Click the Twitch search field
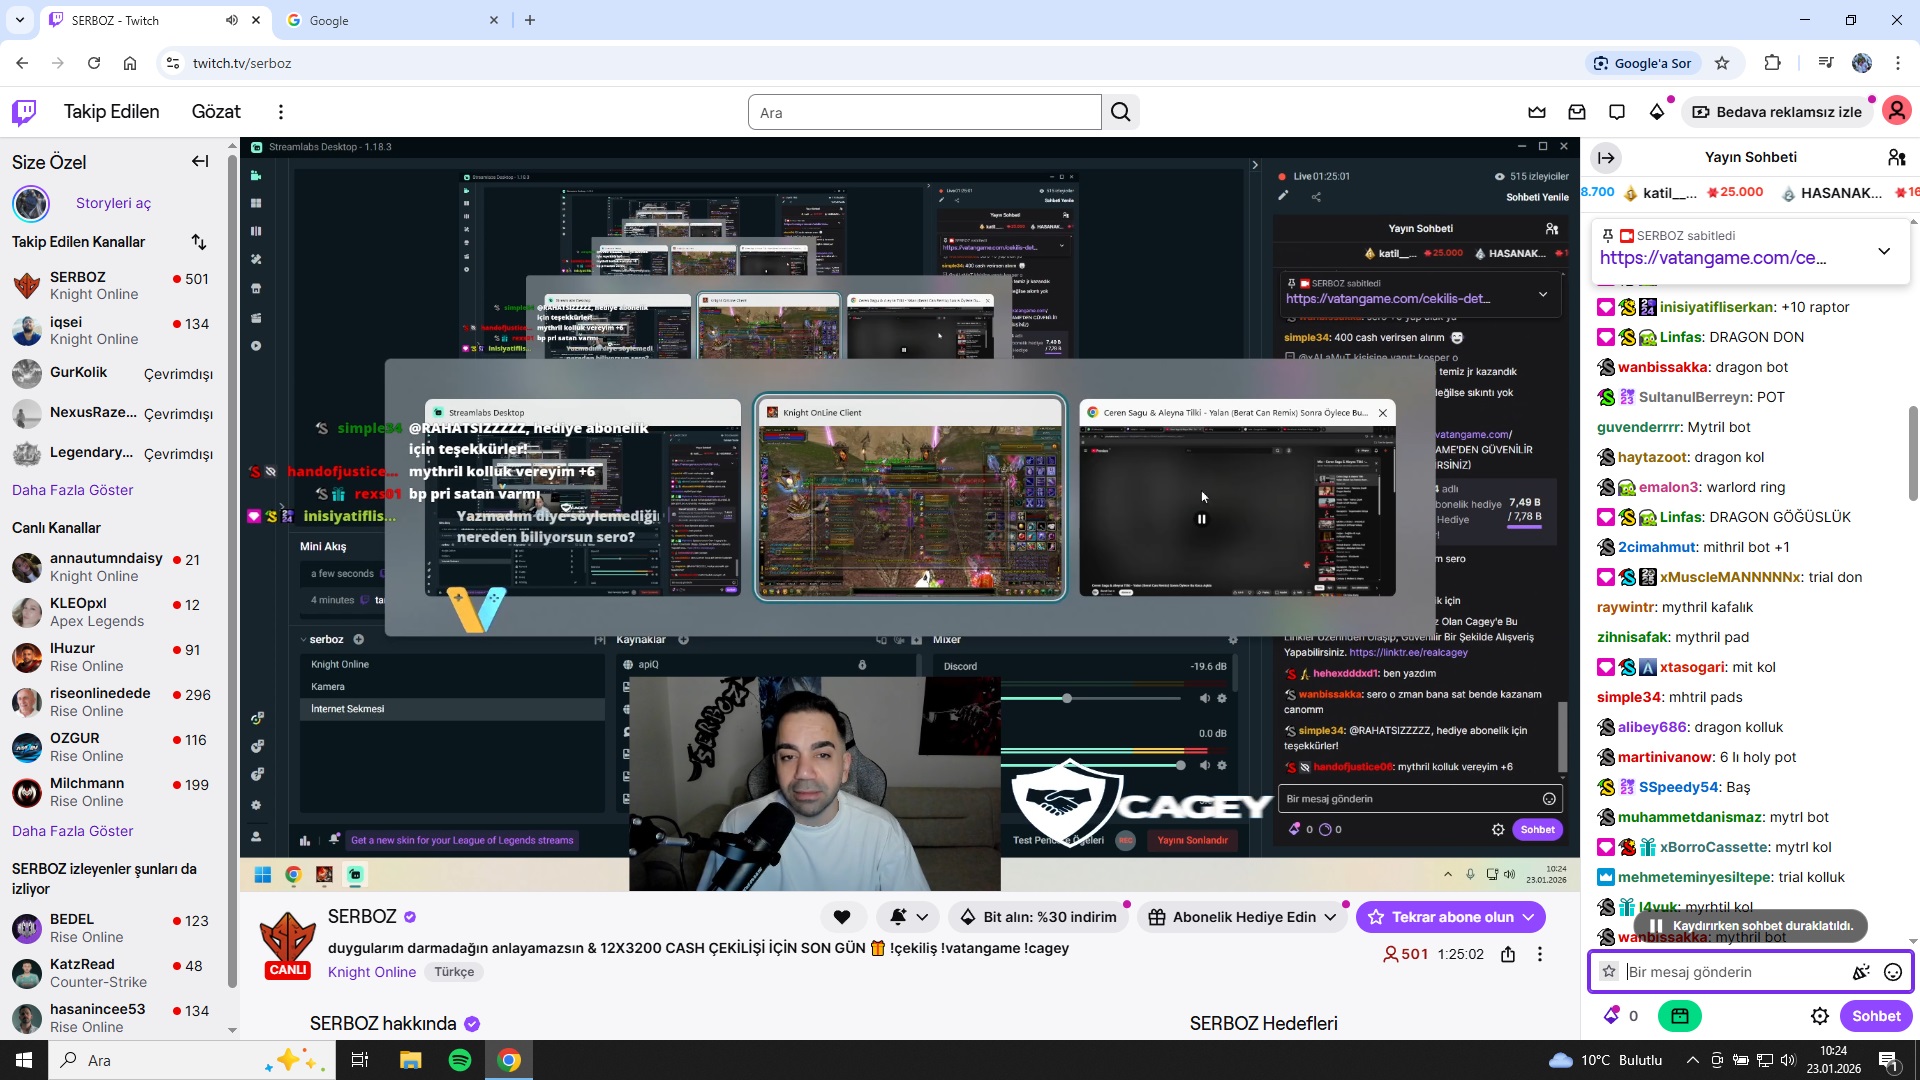Screen dimensions: 1920x1080 tap(925, 112)
